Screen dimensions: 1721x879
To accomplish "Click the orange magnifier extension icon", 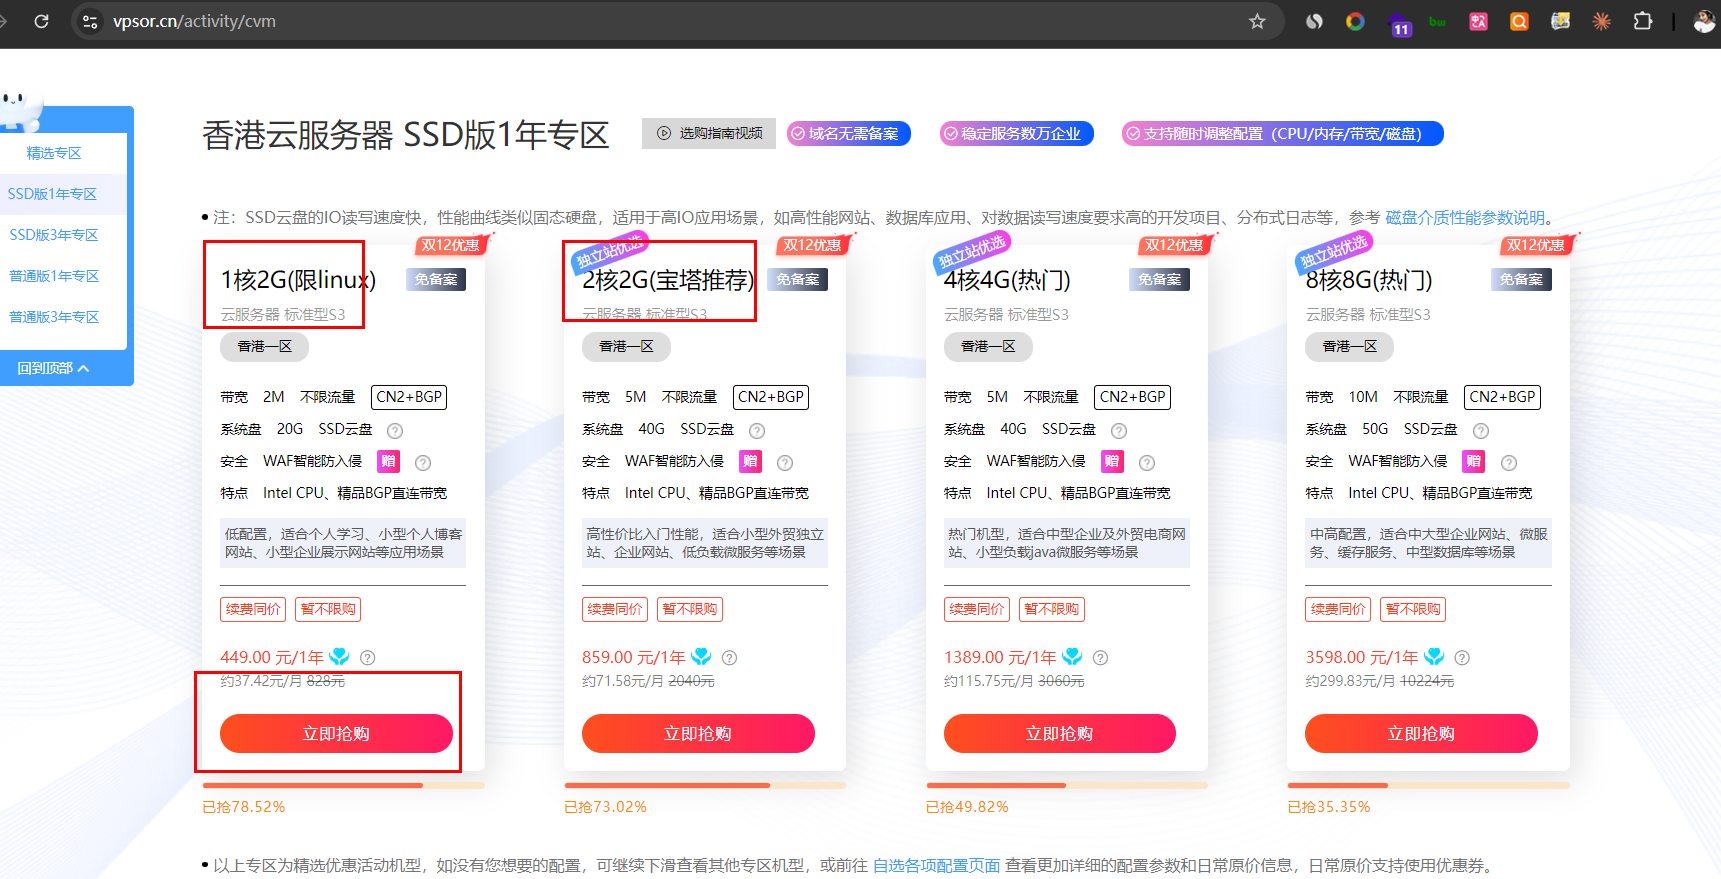I will coord(1519,21).
